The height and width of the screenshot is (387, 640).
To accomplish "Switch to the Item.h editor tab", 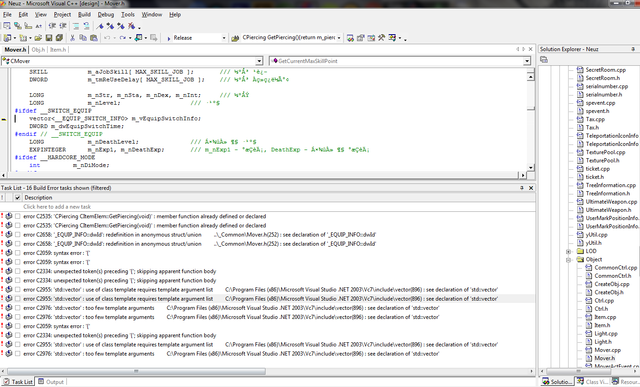I will [x=58, y=50].
